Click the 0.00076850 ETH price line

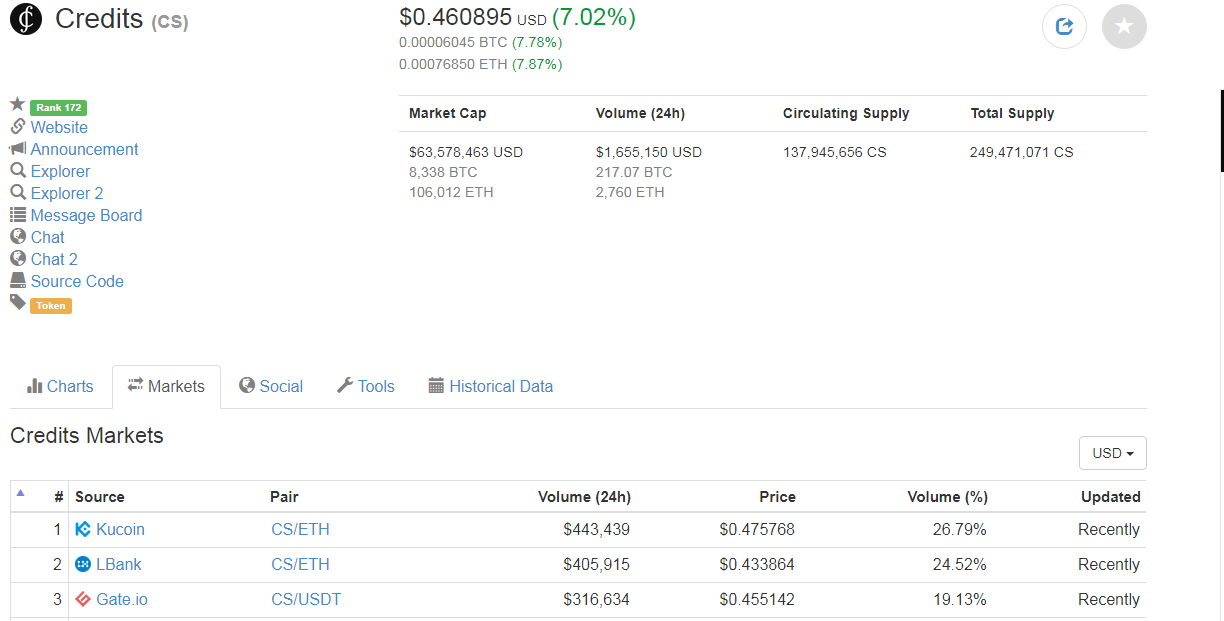coord(480,64)
